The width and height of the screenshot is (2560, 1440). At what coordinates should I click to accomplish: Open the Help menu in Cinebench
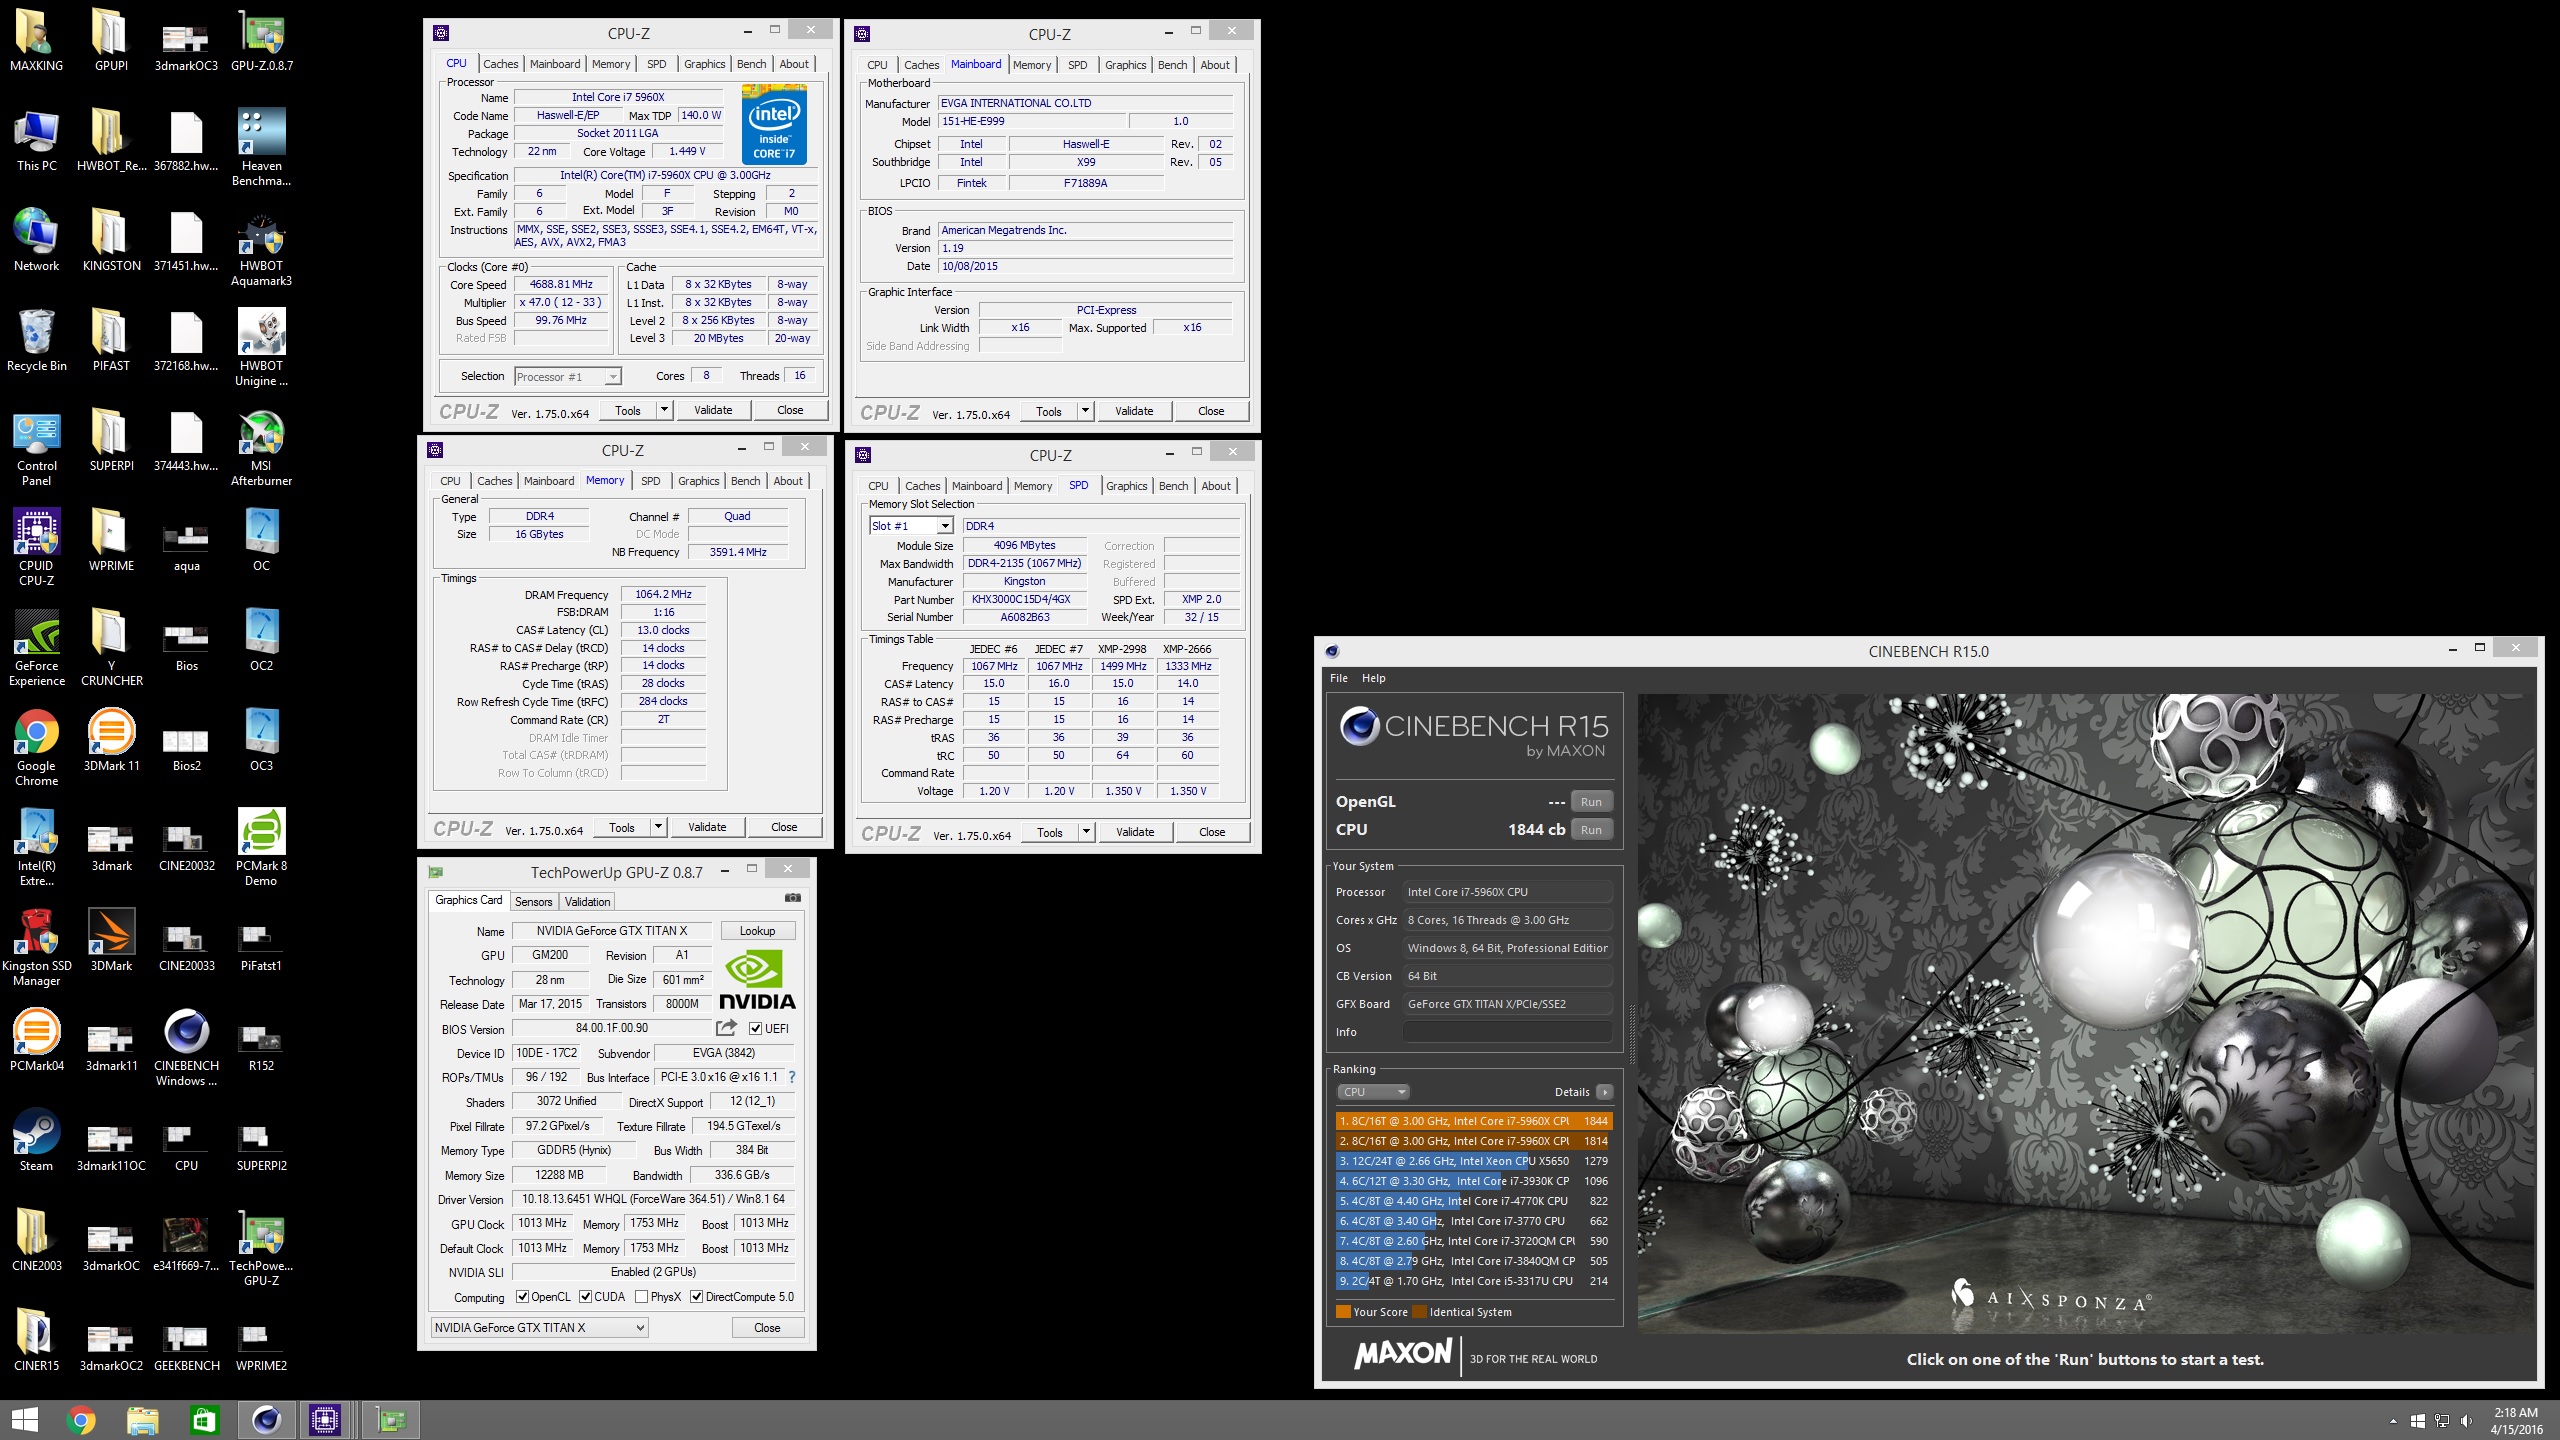click(x=1373, y=678)
